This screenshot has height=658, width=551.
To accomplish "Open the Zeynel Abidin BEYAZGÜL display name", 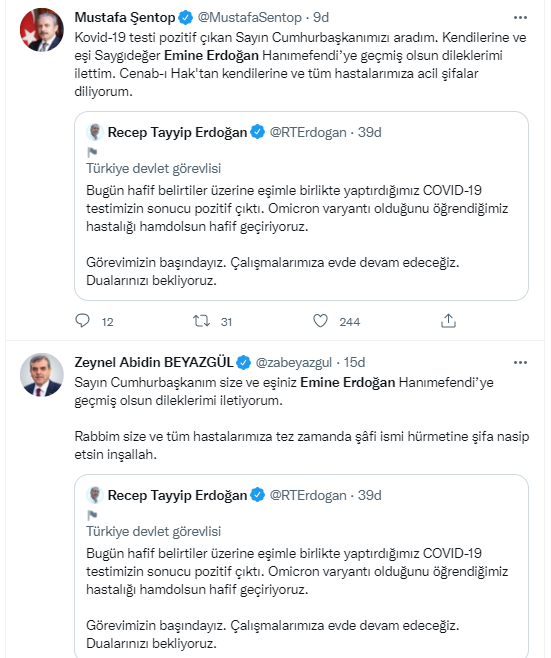I will (x=154, y=363).
